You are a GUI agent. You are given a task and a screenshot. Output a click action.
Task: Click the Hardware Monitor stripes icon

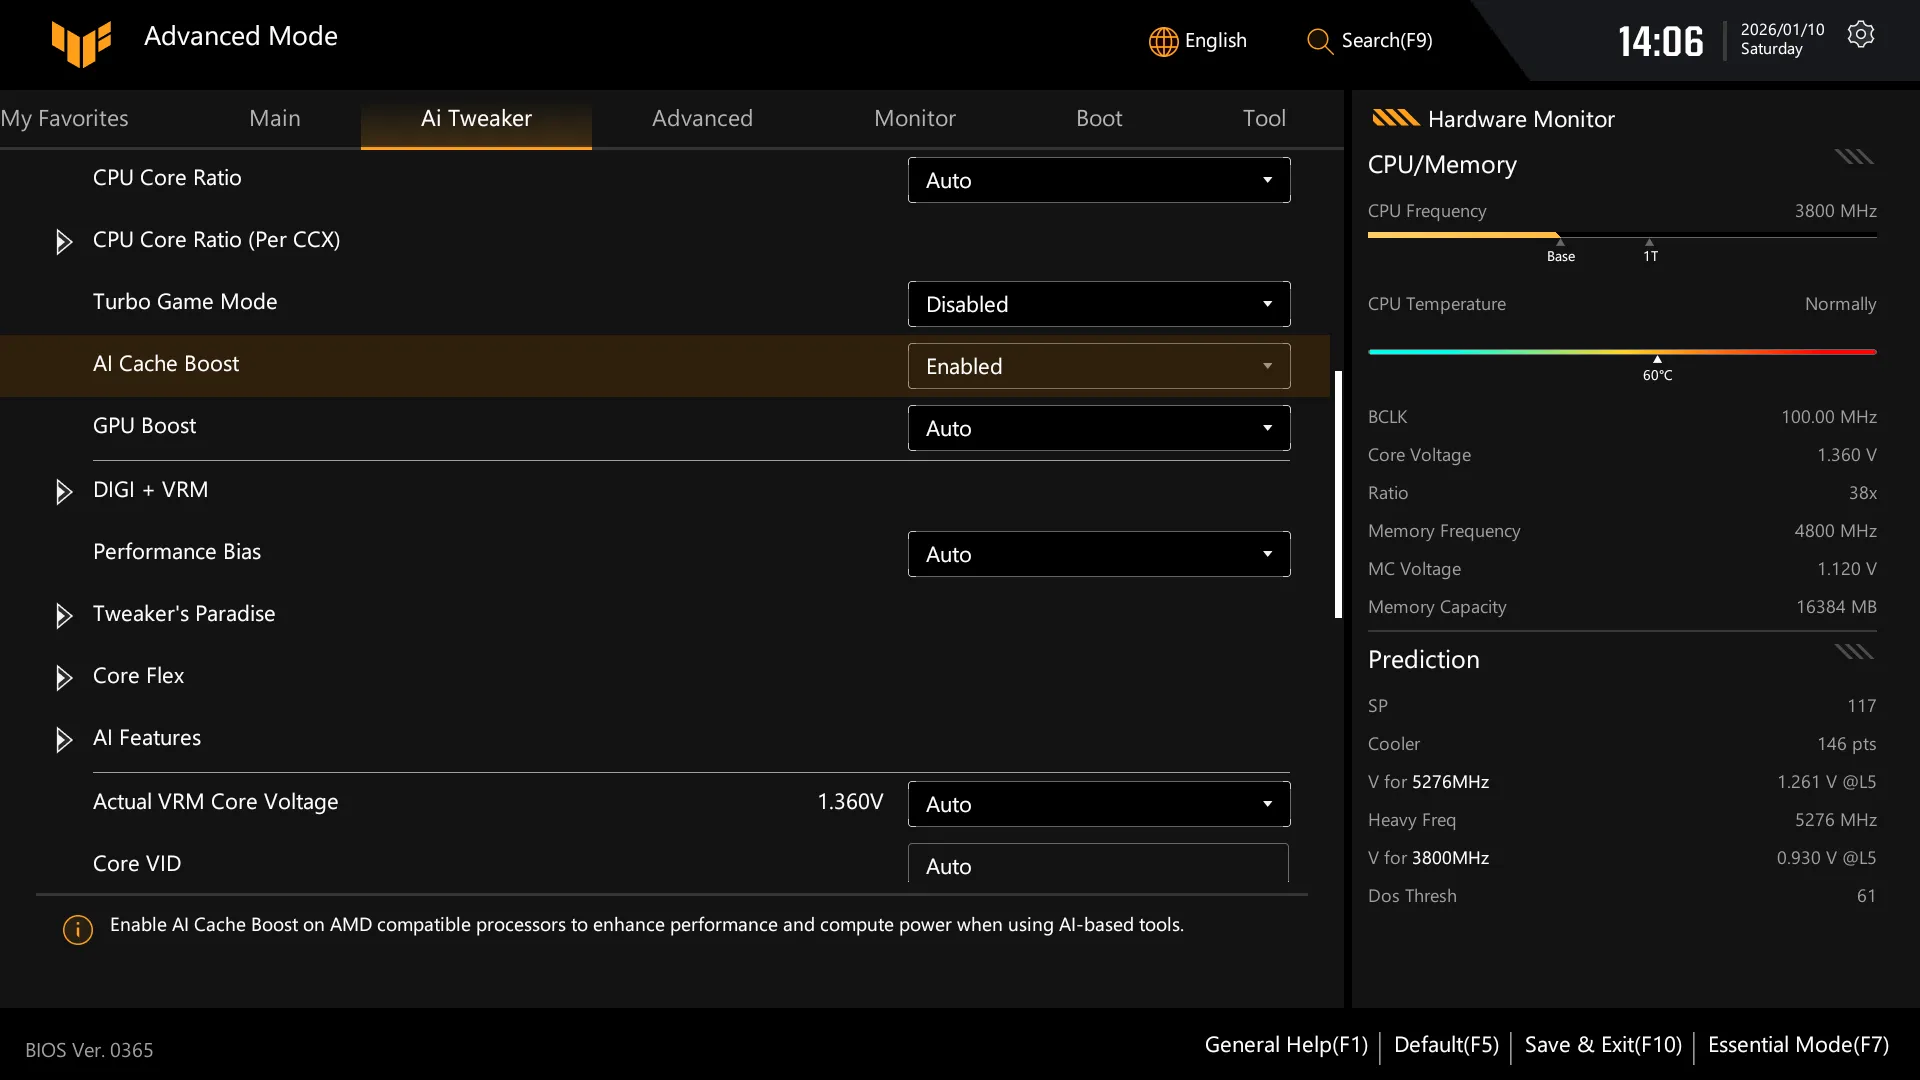[1395, 118]
